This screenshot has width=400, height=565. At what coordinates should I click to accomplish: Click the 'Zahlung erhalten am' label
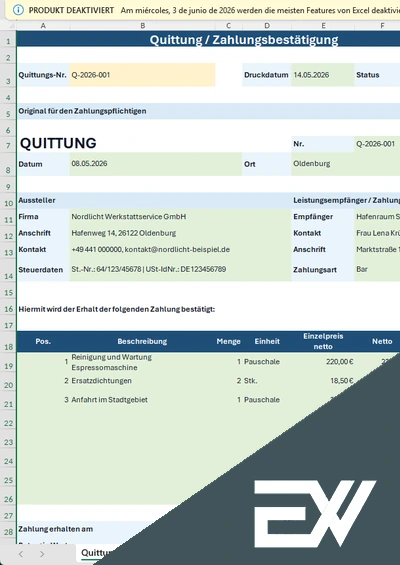(x=55, y=529)
